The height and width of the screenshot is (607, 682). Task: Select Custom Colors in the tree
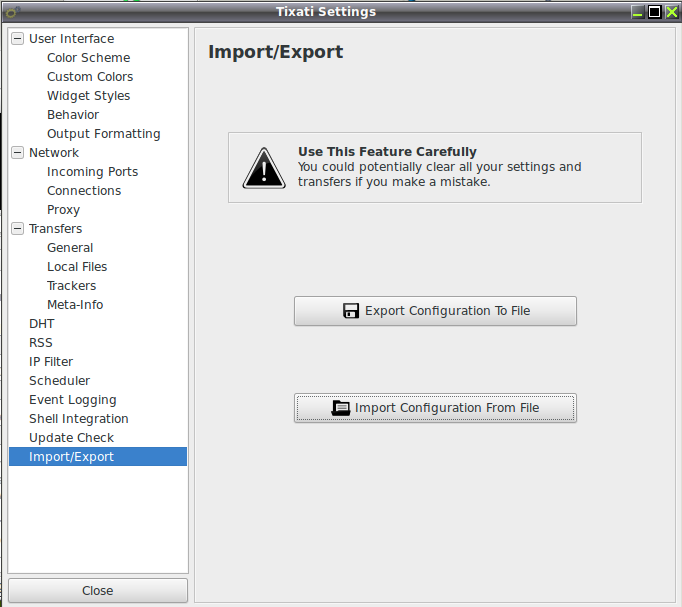pyautogui.click(x=90, y=77)
